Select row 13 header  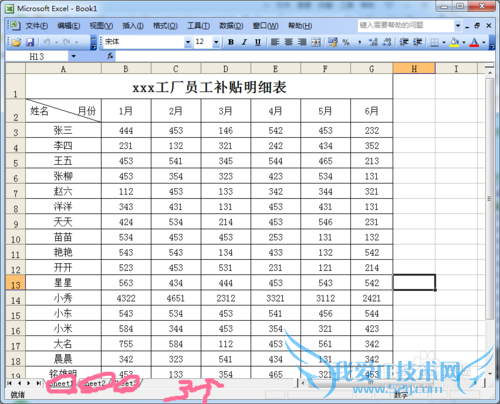(x=16, y=283)
